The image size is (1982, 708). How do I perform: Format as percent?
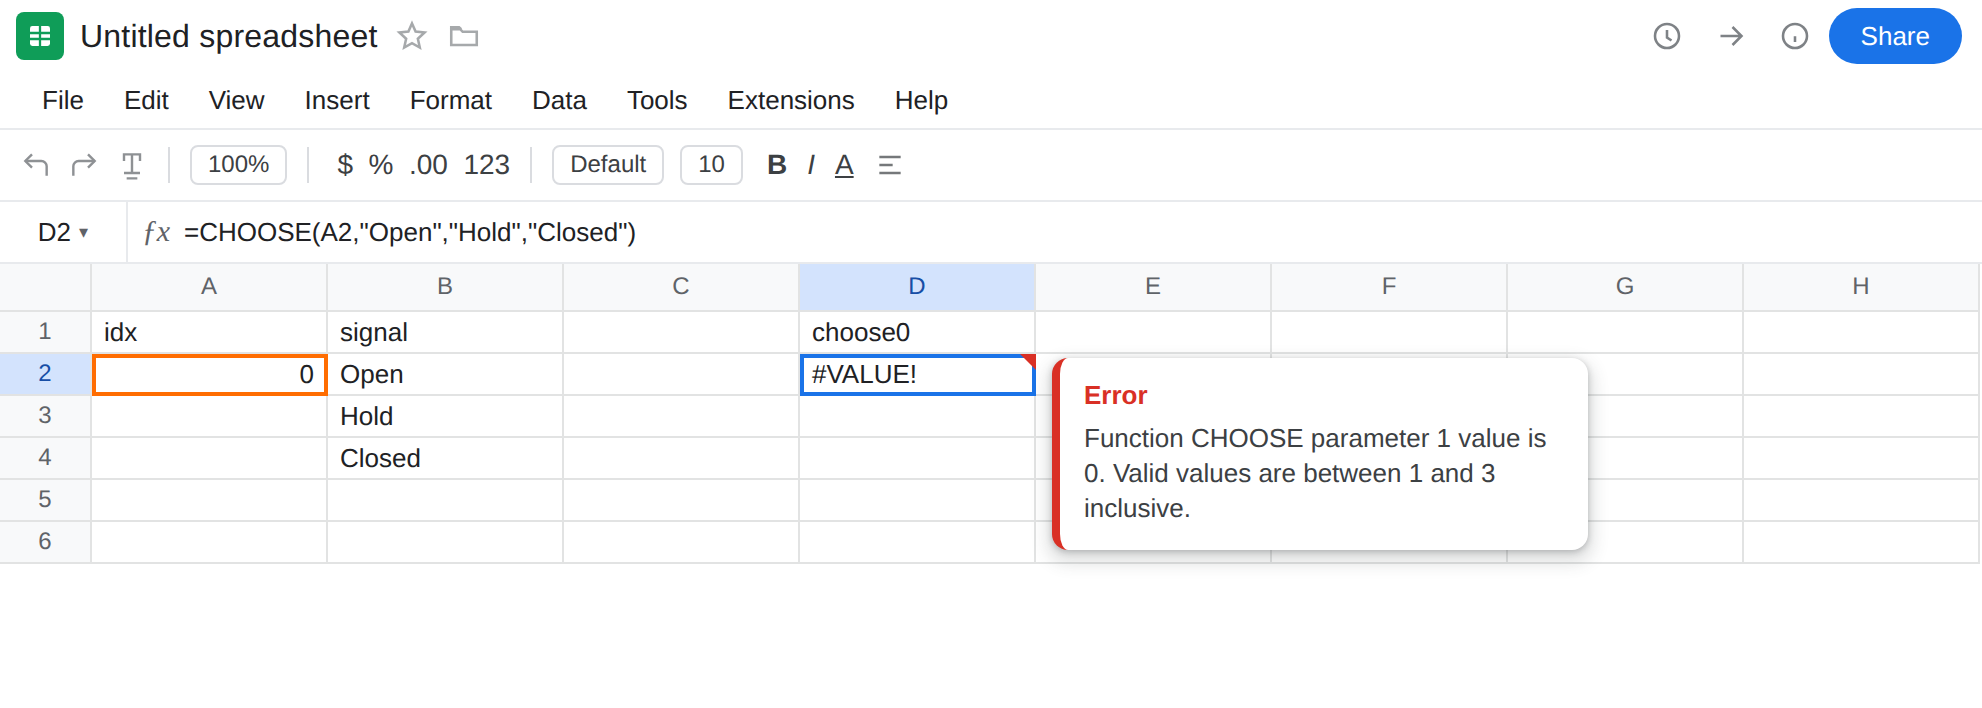[381, 164]
